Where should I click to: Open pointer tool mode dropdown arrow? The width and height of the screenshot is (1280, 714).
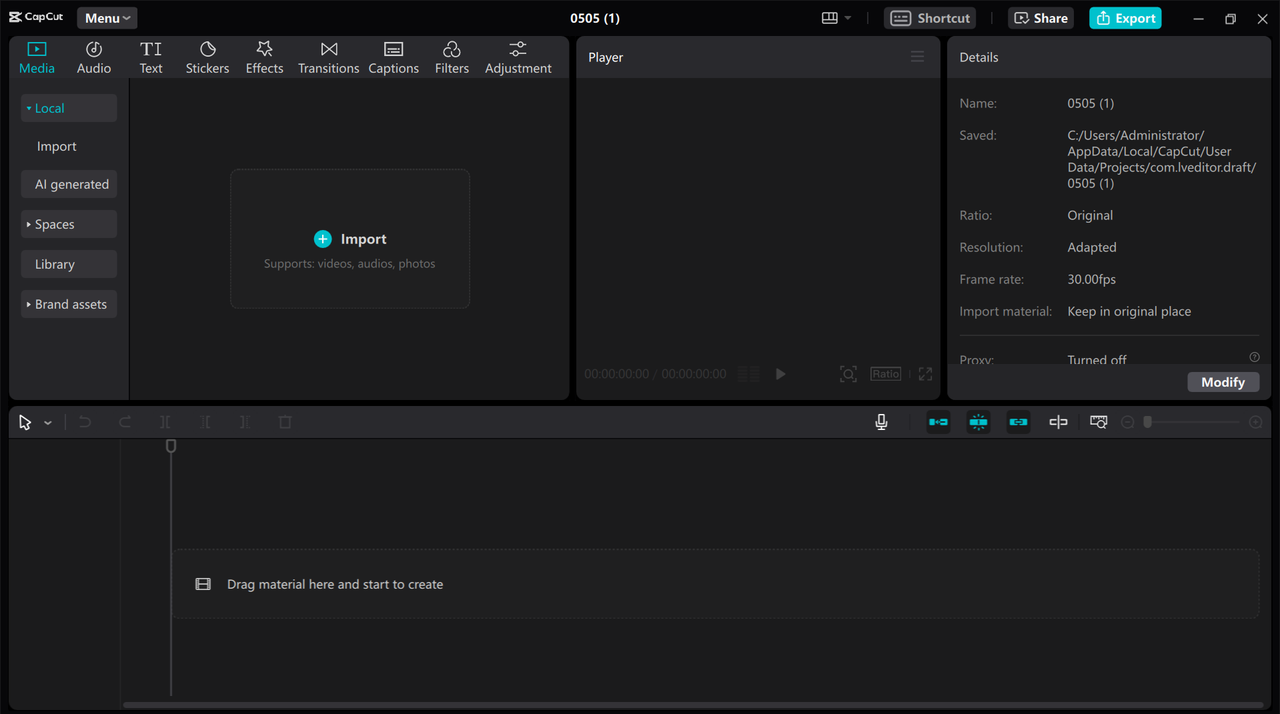[48, 423]
